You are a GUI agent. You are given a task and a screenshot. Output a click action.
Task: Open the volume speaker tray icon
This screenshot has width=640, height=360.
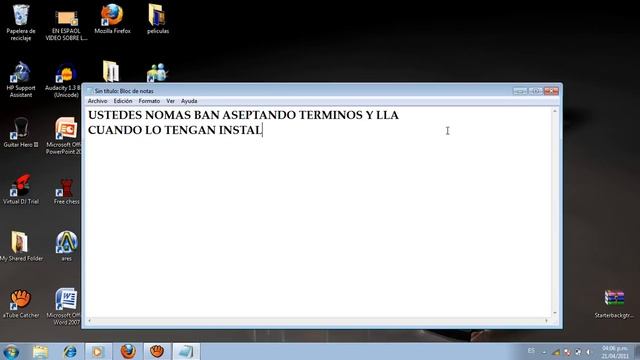coord(588,352)
